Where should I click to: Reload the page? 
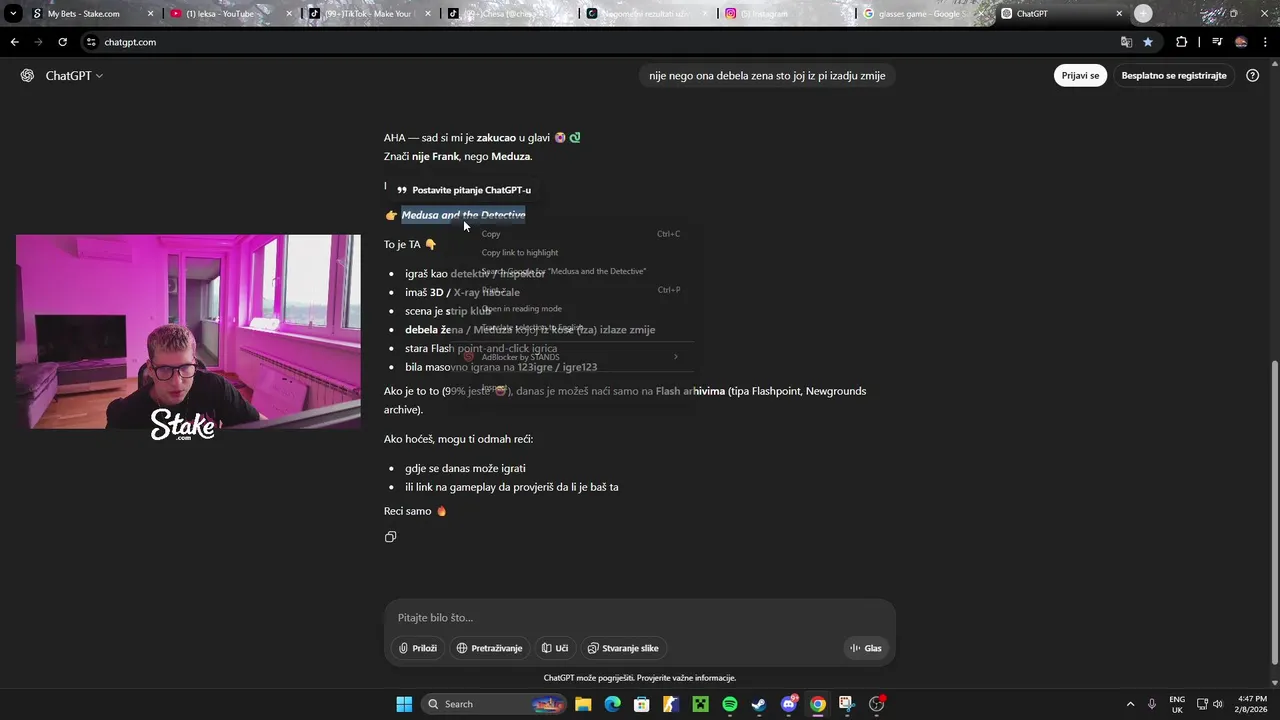click(x=62, y=42)
